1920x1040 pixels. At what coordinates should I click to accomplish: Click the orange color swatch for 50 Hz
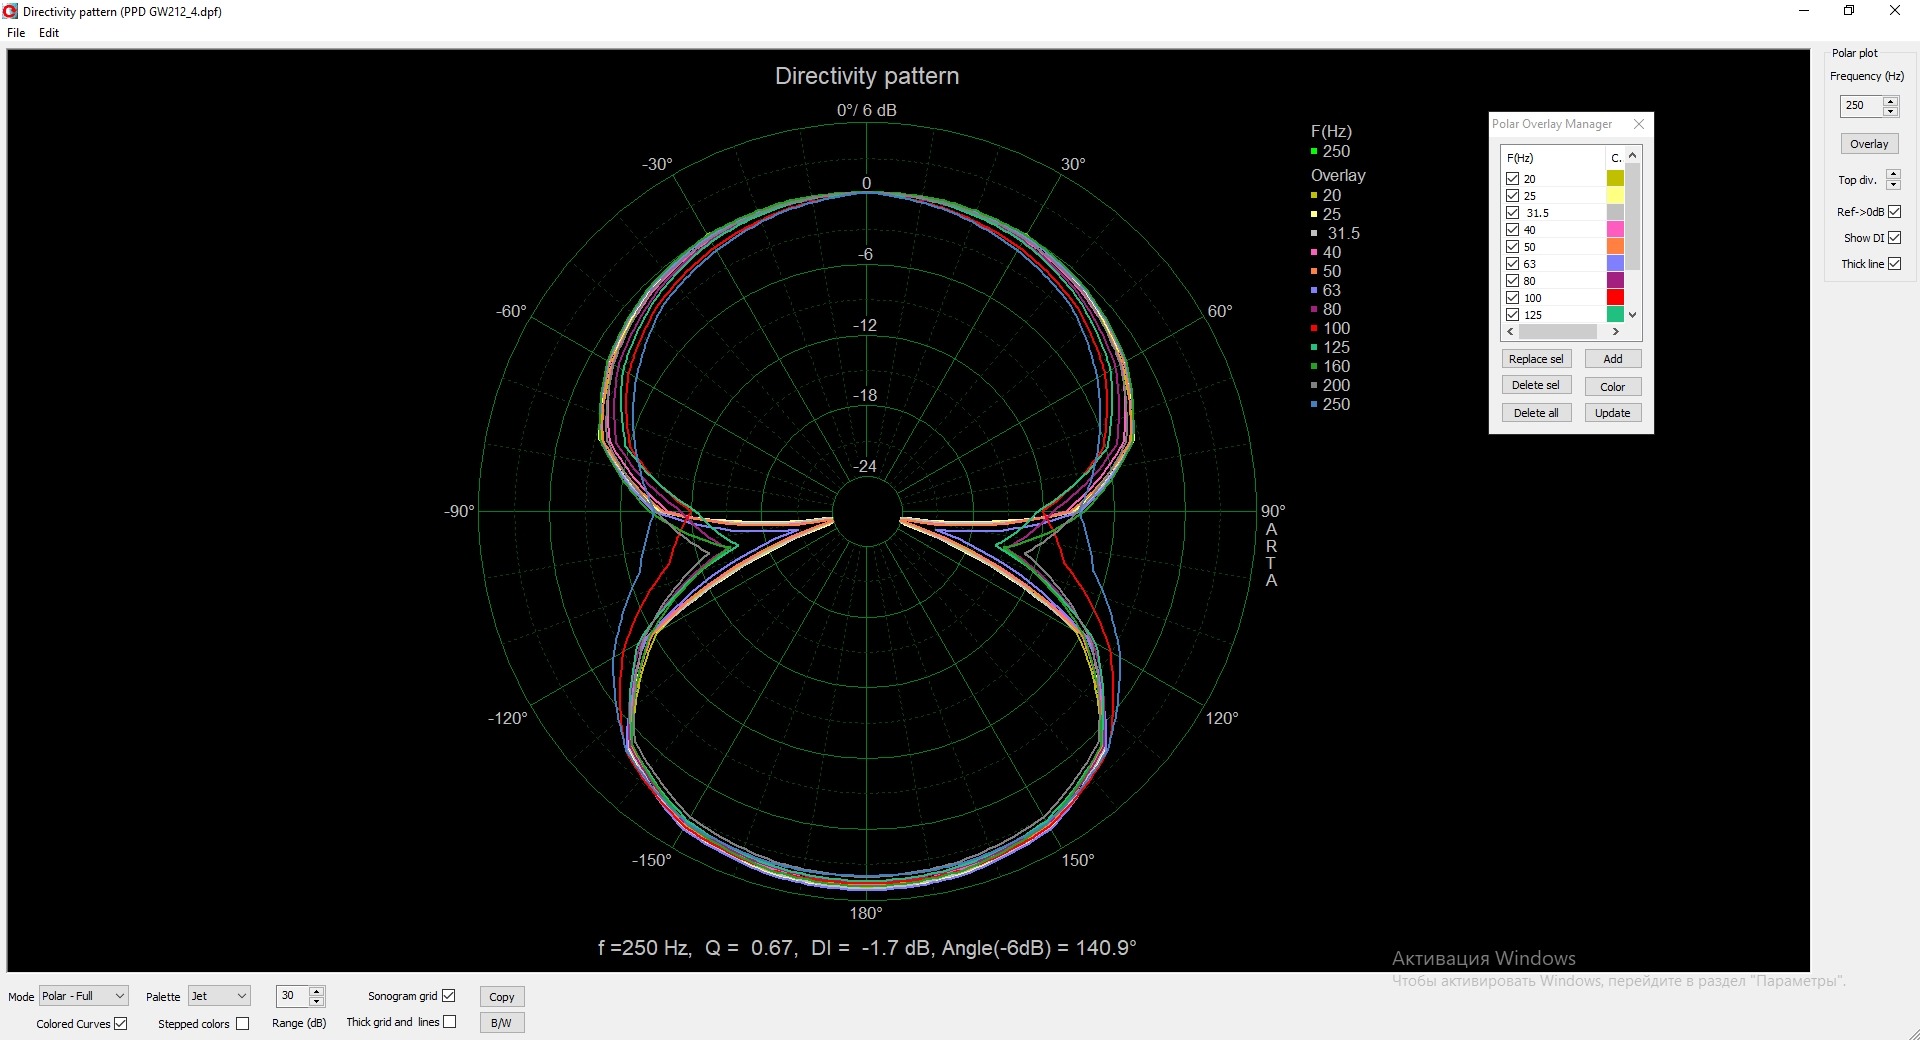(x=1615, y=247)
